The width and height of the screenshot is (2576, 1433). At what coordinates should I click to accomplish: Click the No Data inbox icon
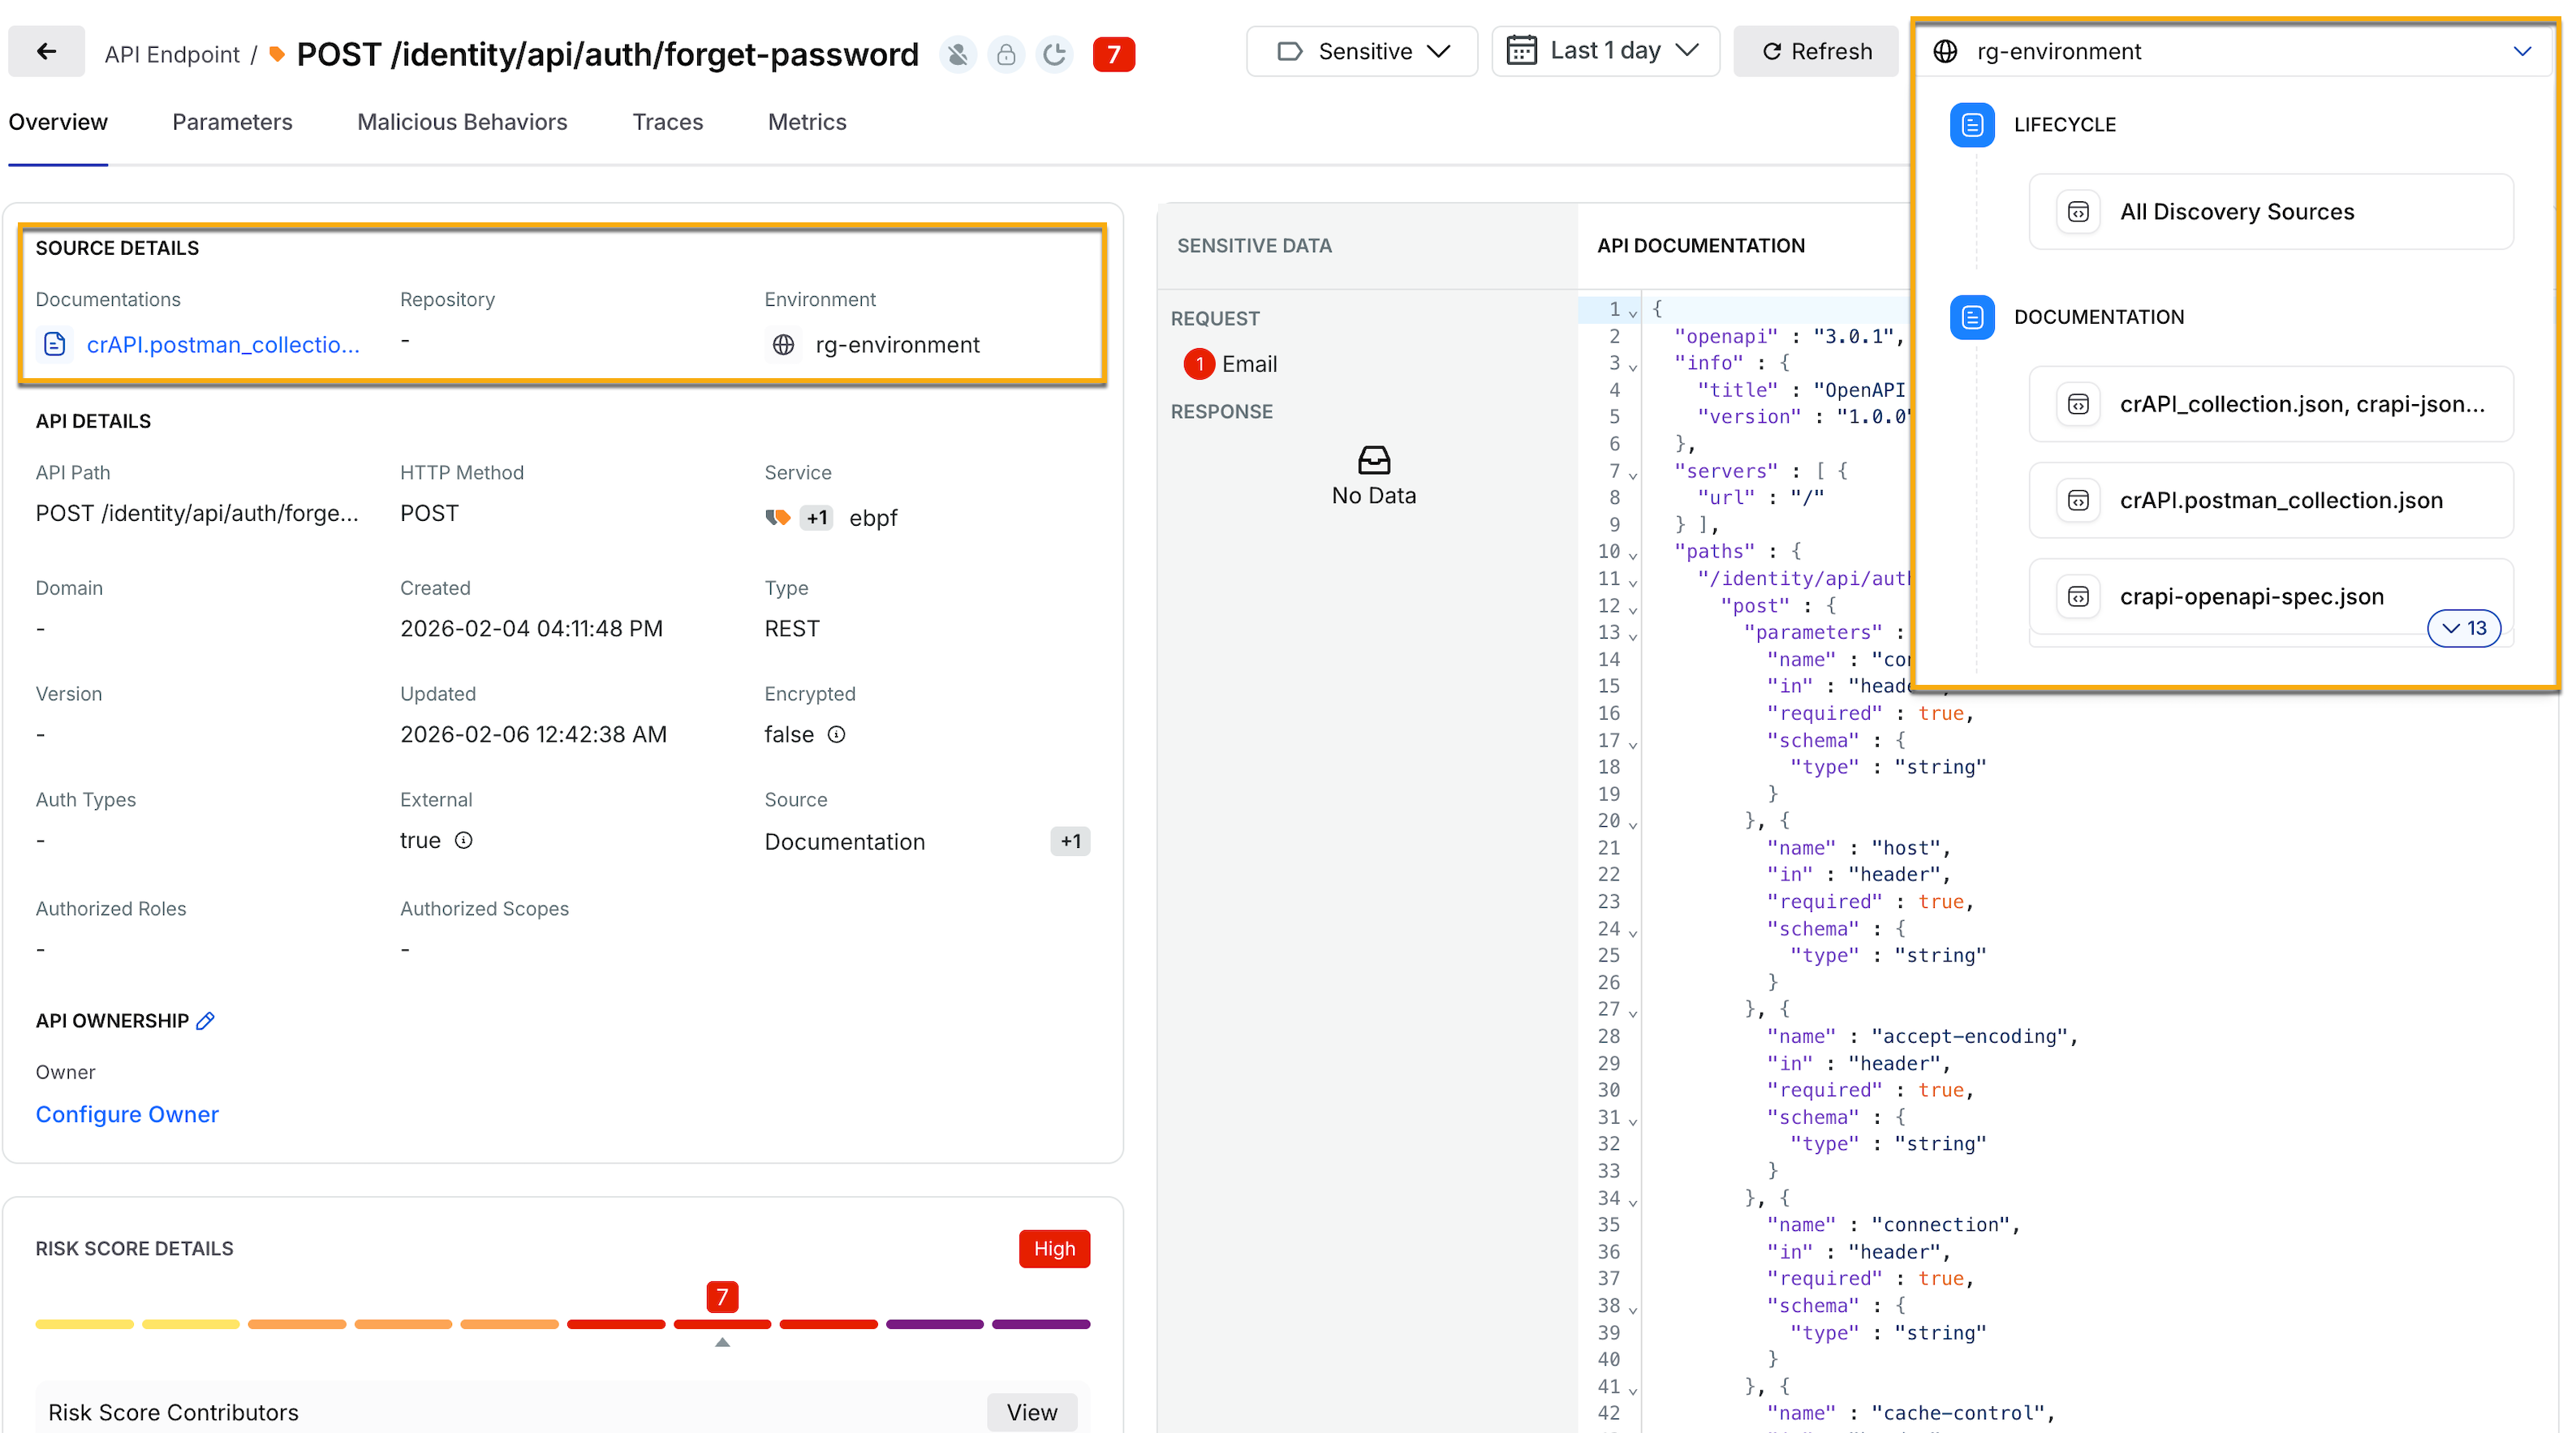1374,459
